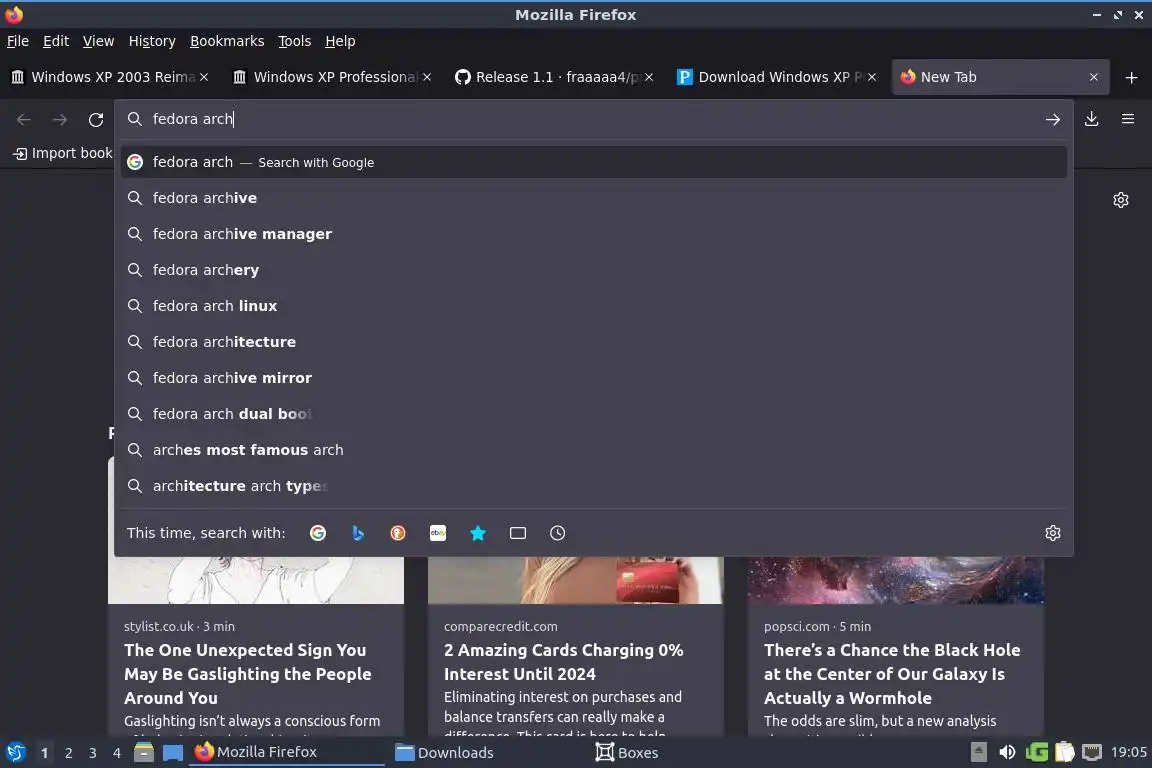Open the File menu
Screen dimensions: 1152x768
pyautogui.click(x=18, y=41)
